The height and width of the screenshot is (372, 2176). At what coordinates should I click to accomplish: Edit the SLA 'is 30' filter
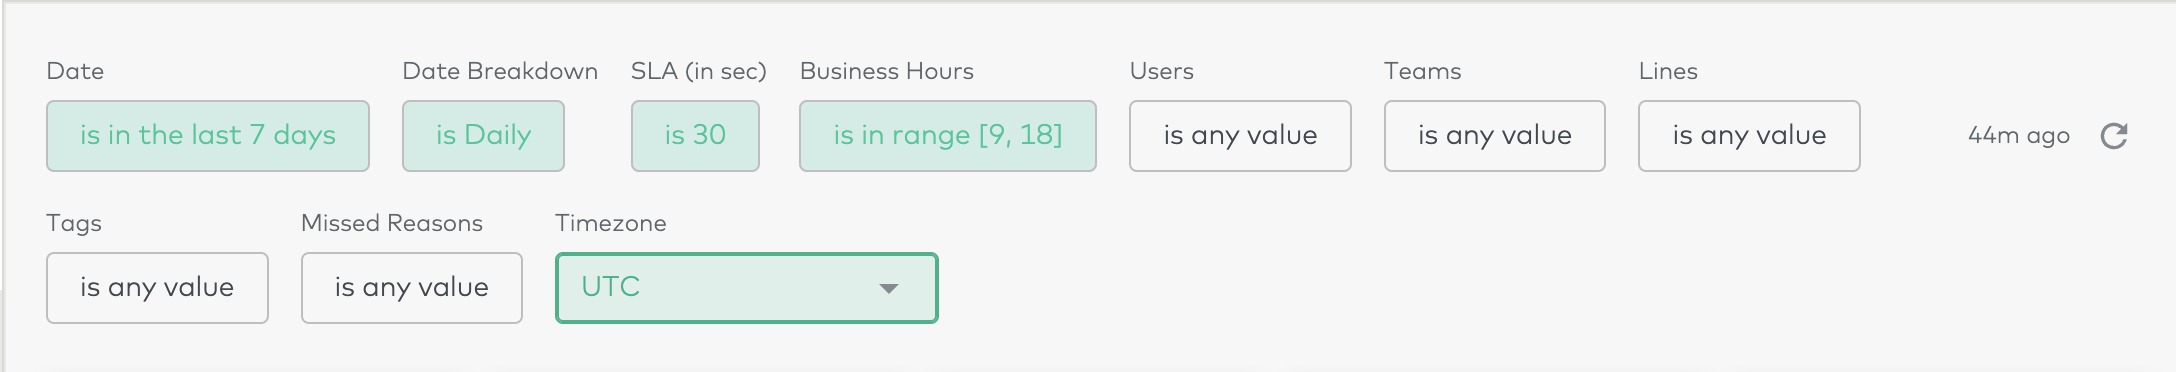695,136
